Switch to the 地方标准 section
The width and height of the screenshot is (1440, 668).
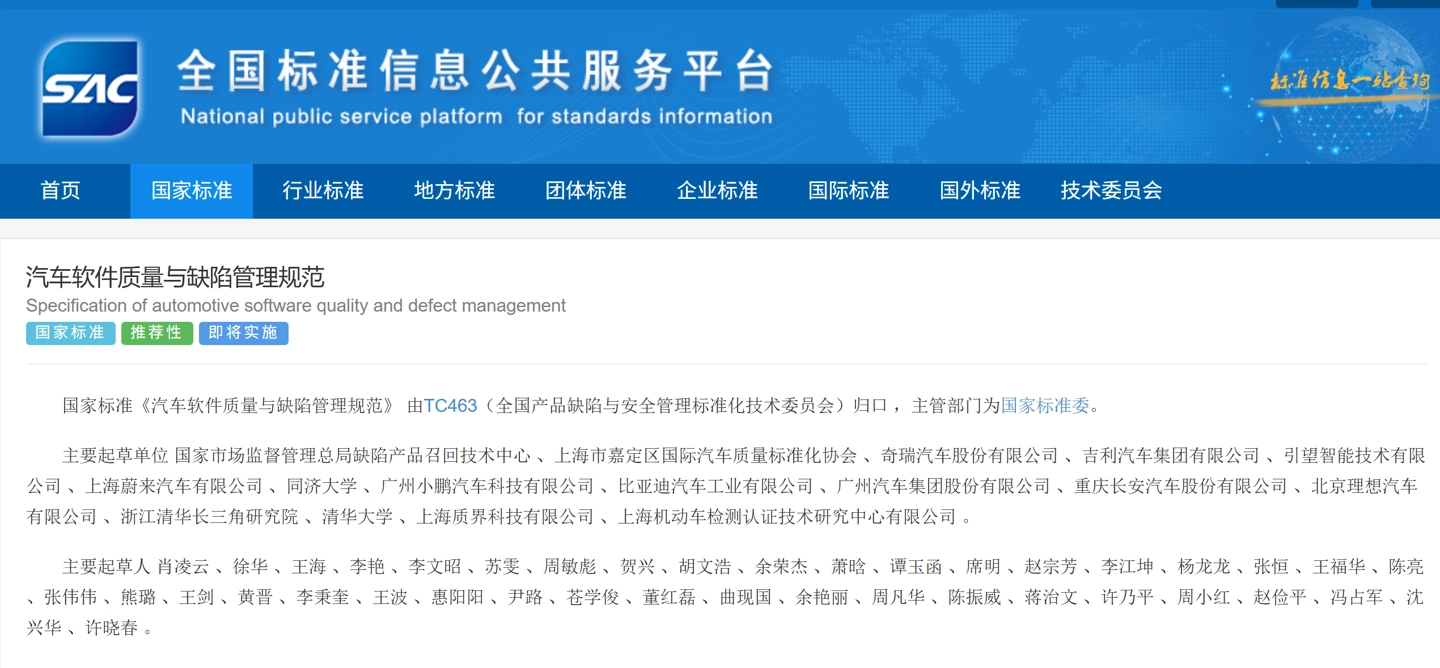(454, 191)
